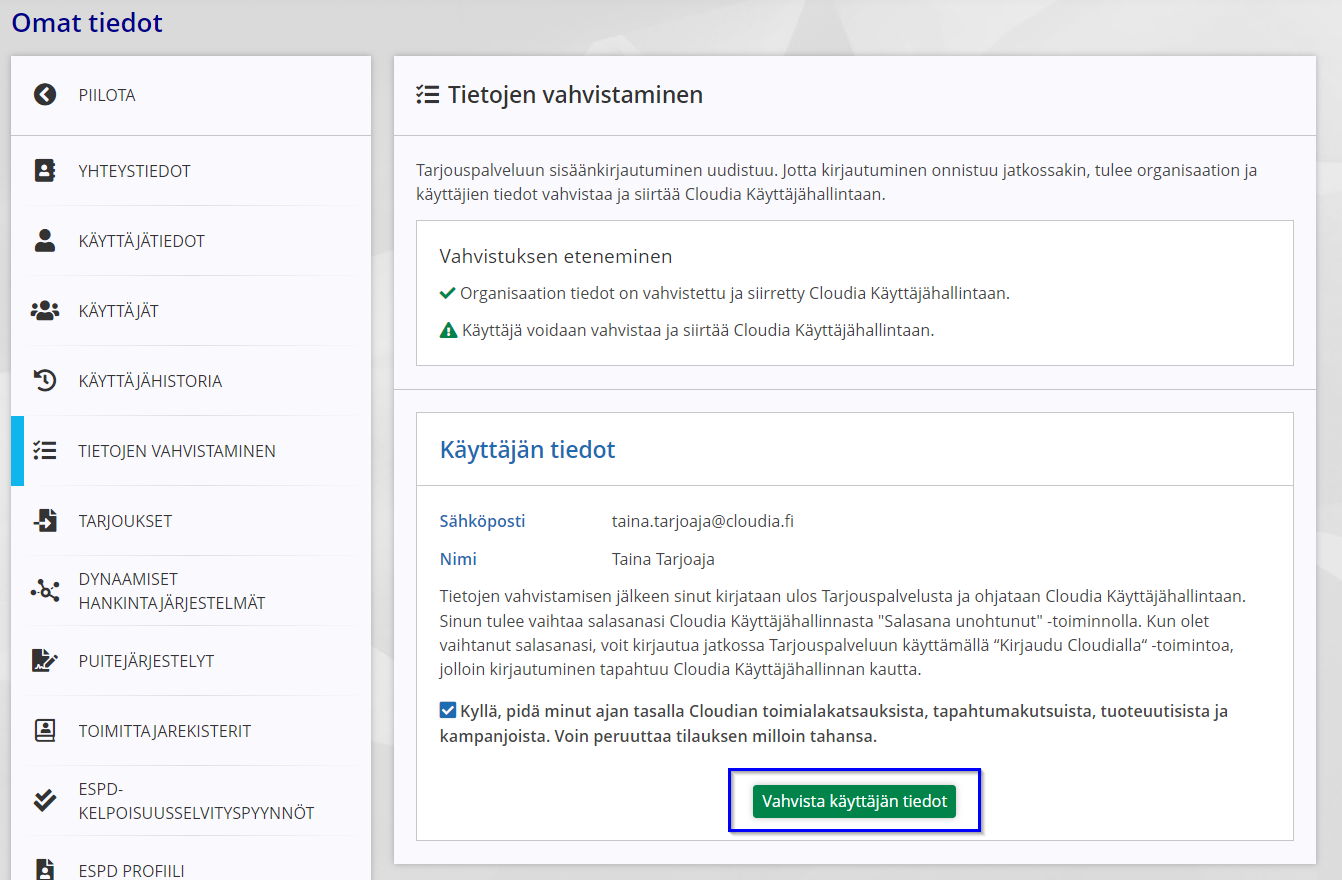1342x880 pixels.
Task: Click the Tietojen vahvistaminen checklist sidebar icon
Action: 44,451
